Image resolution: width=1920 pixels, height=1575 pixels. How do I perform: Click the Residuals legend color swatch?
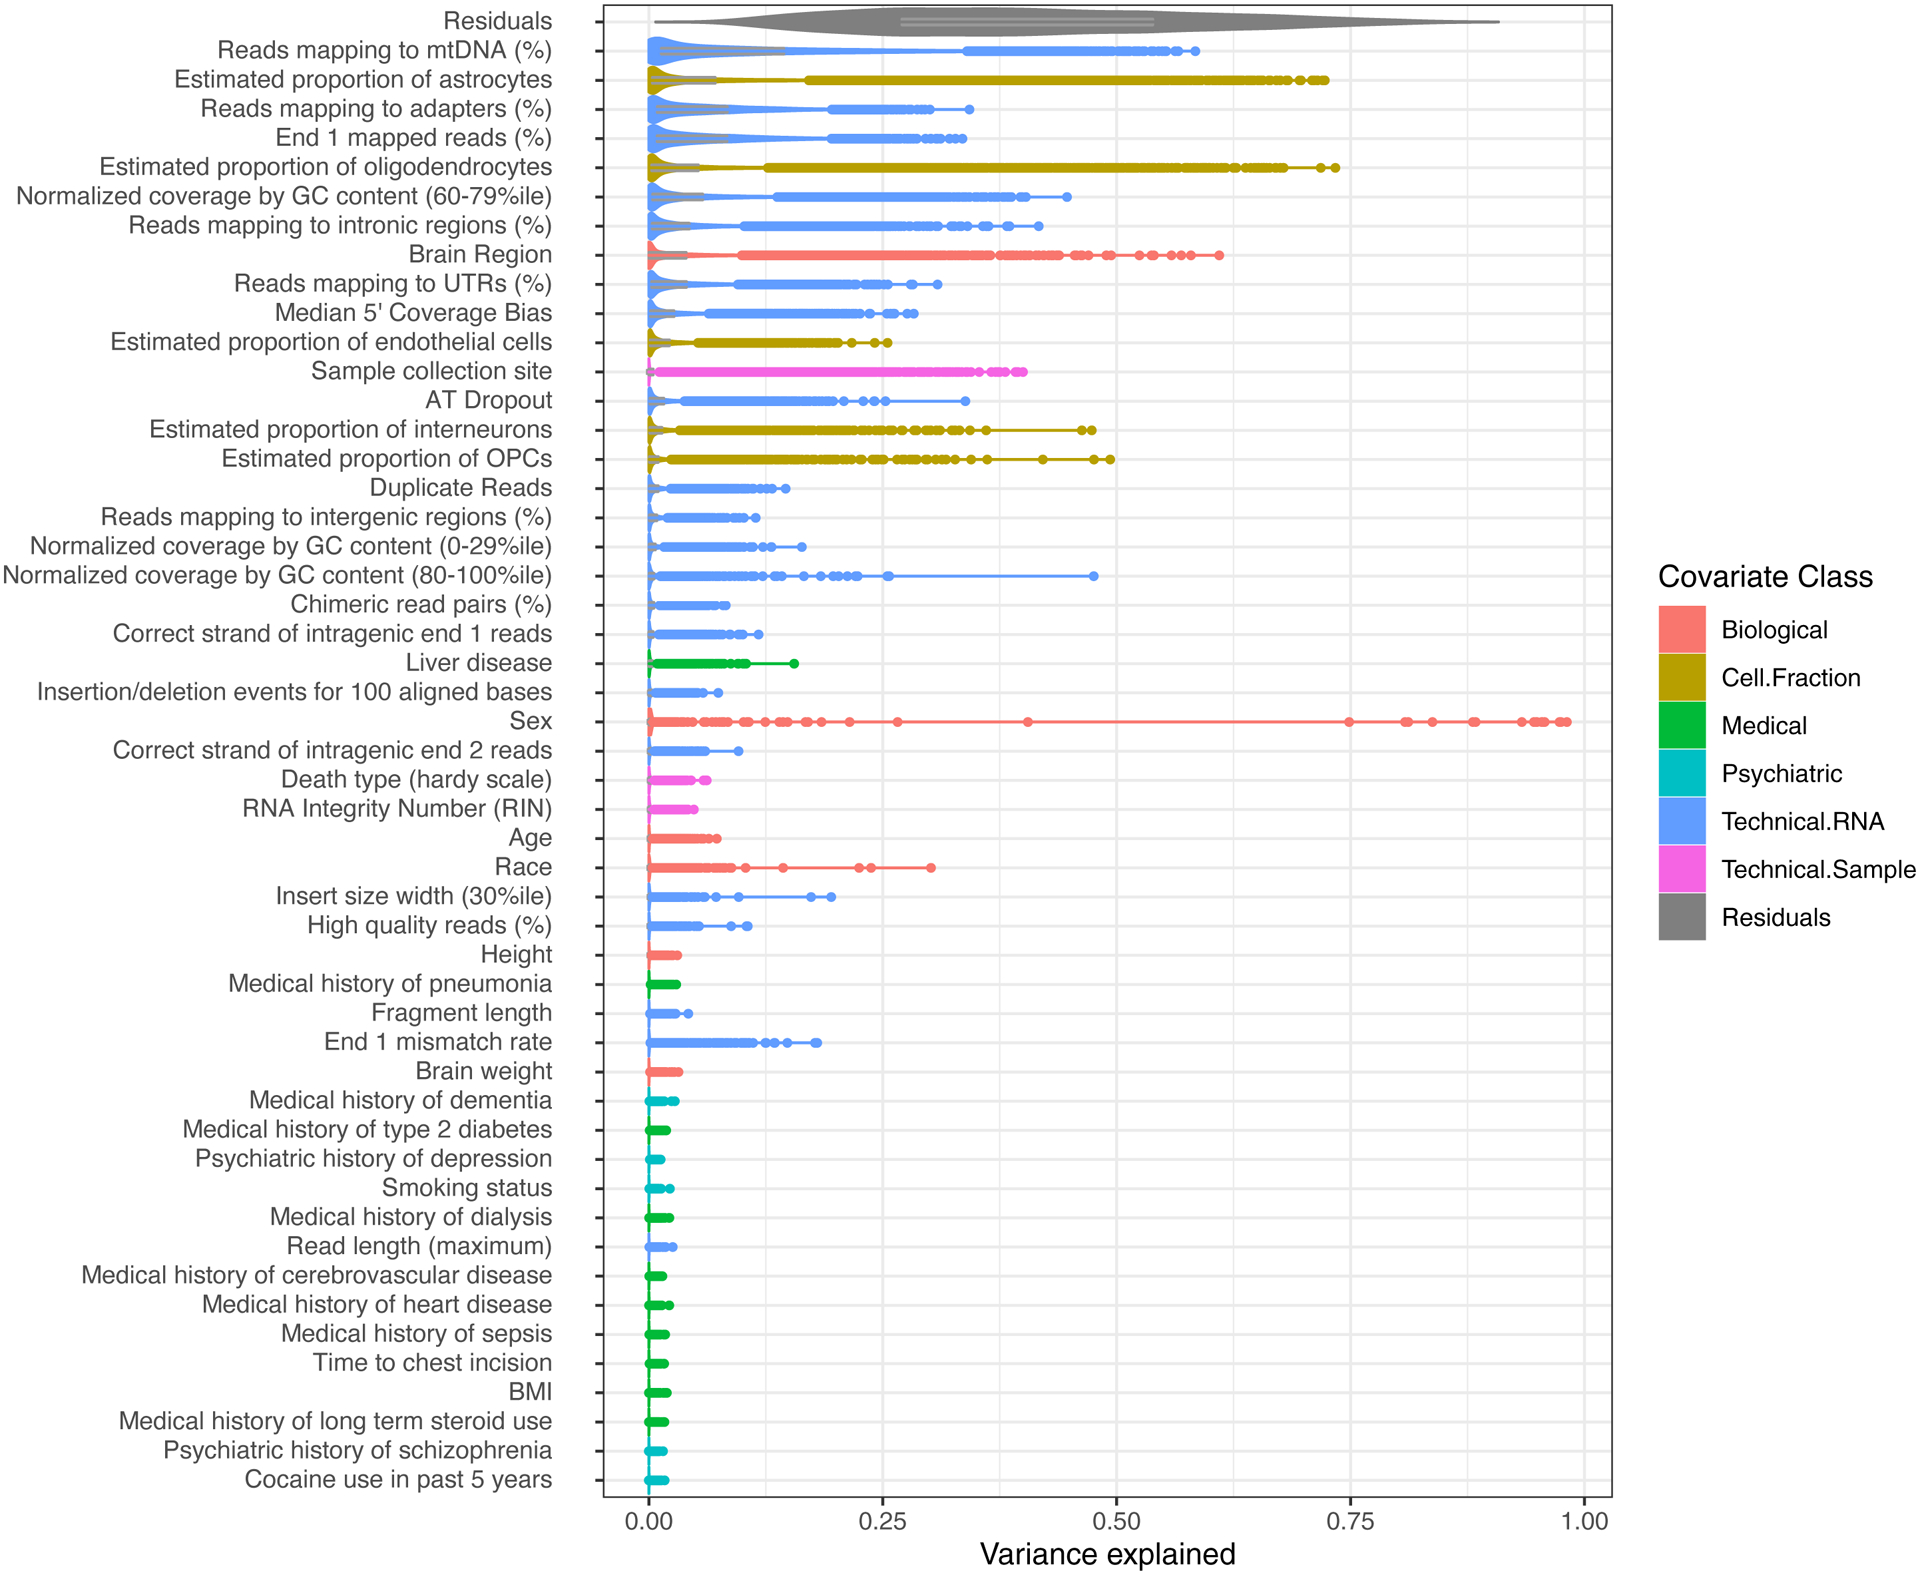point(1682,917)
